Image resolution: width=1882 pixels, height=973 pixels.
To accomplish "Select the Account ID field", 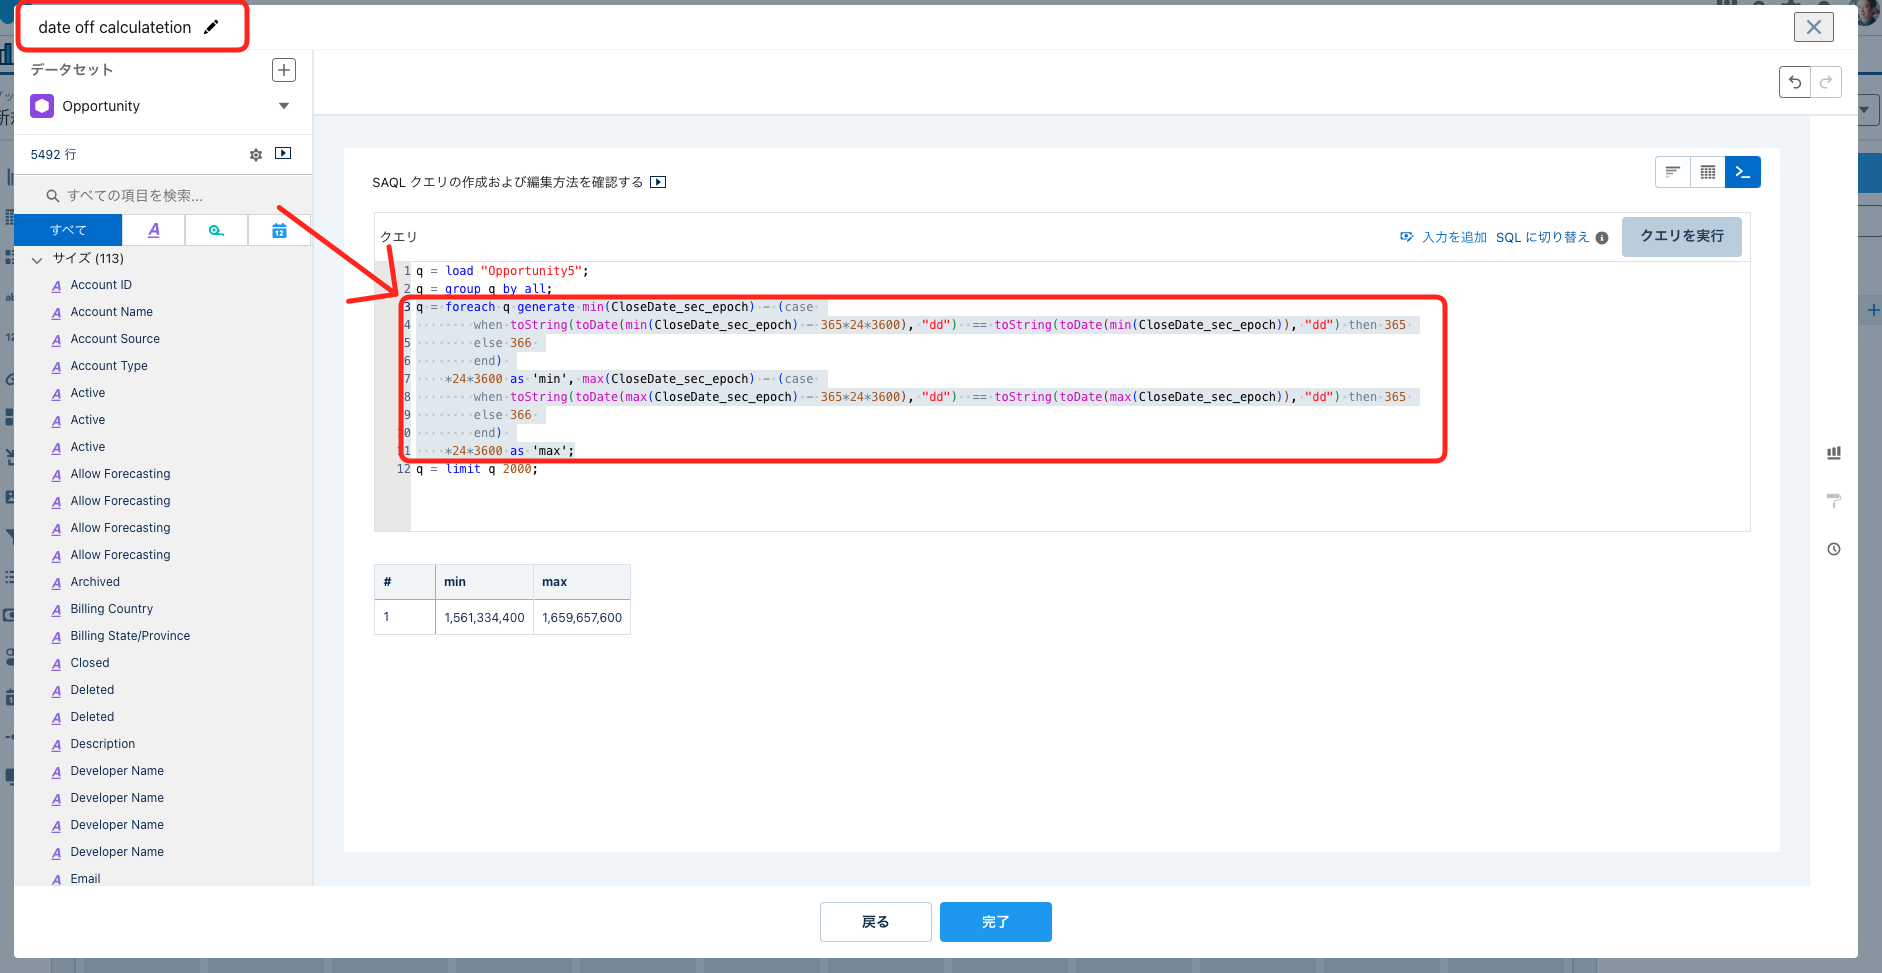I will point(101,285).
